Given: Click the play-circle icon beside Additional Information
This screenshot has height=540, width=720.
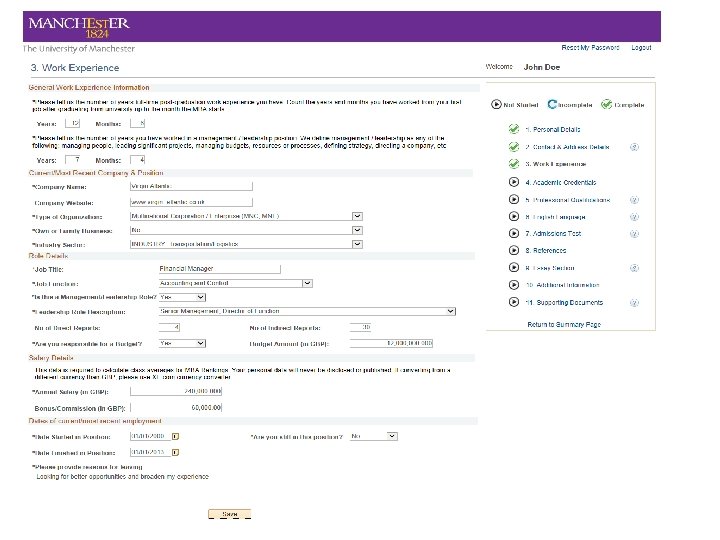Looking at the screenshot, I should point(514,285).
